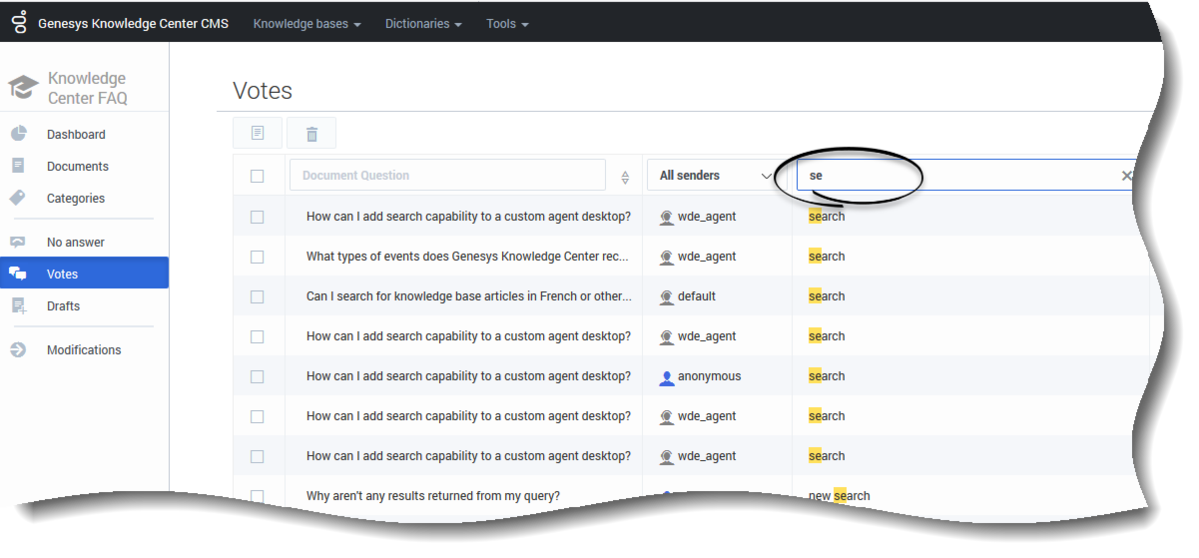Open 'What types of events does Genesys Knowledge Center' question
Viewport: 1199px width, 558px height.
[x=467, y=257]
